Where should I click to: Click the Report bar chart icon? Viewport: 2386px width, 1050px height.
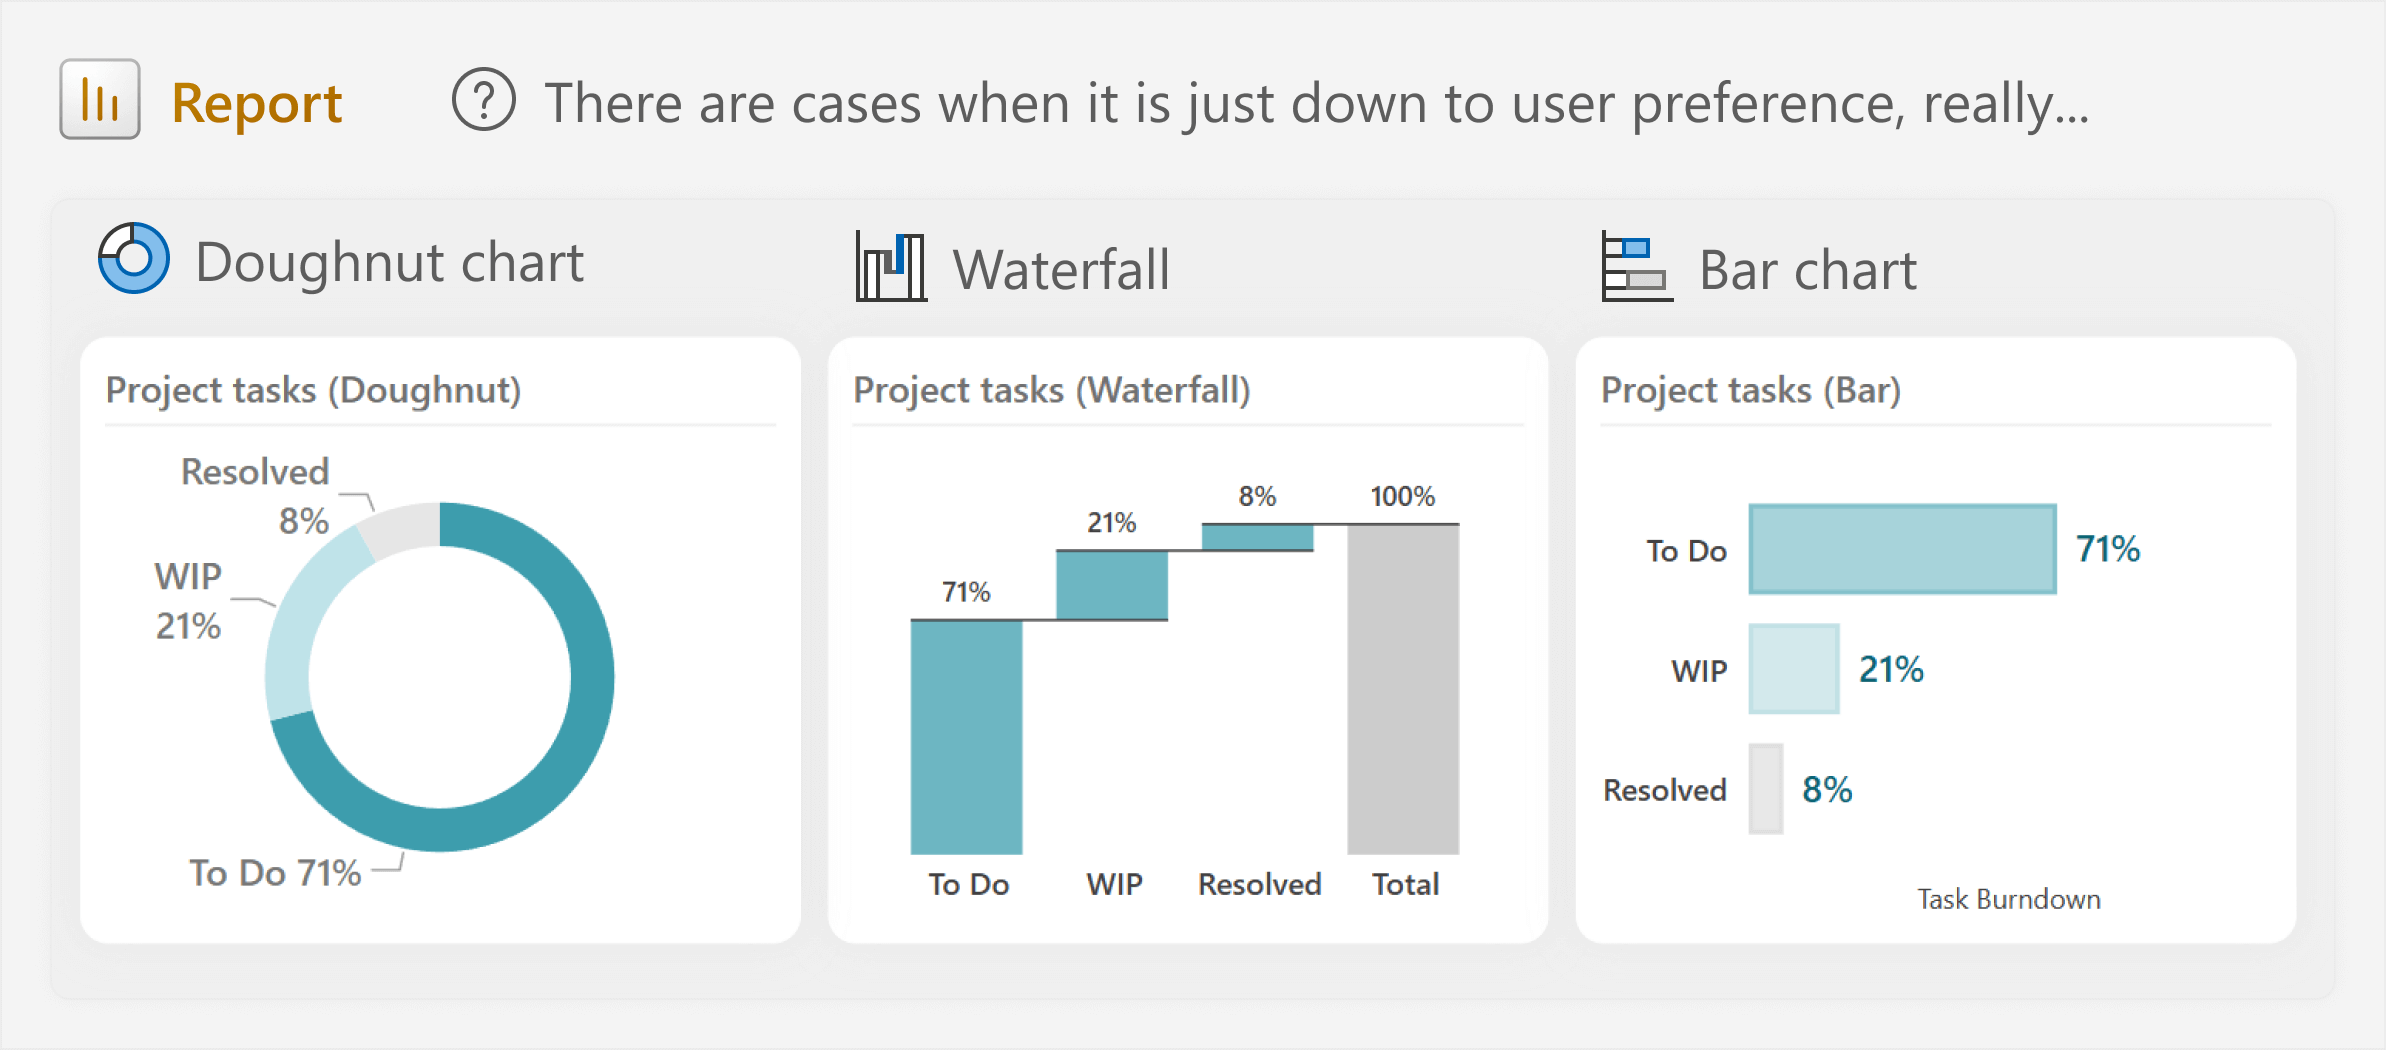(100, 99)
